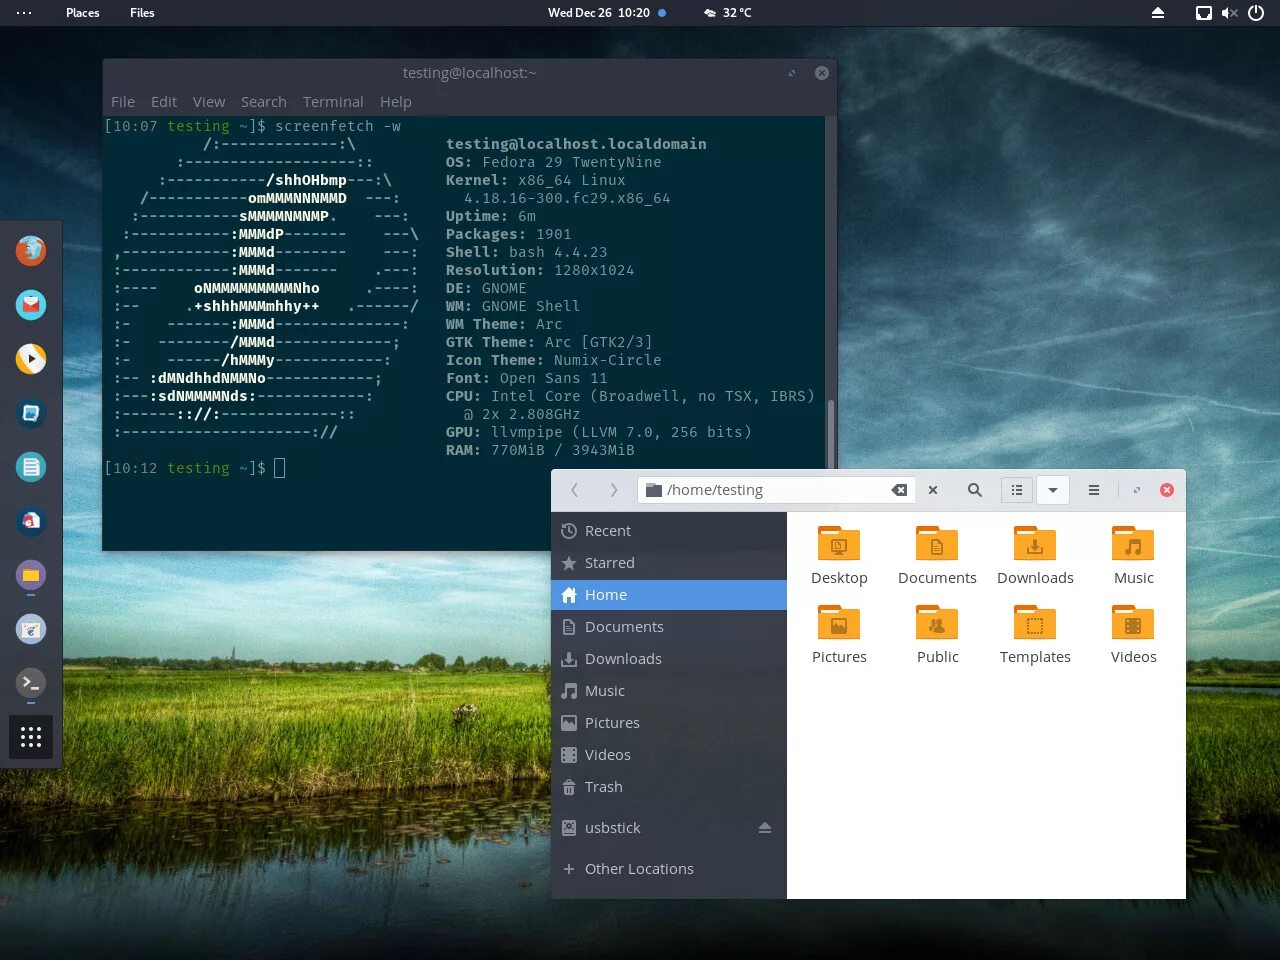Viewport: 1280px width, 960px height.
Task: Open the Public folder
Action: point(937,634)
